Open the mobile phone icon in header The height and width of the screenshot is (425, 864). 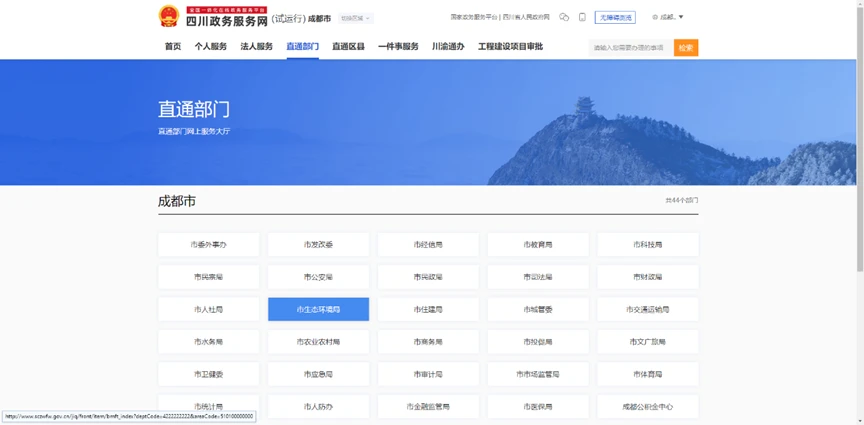[x=582, y=17]
